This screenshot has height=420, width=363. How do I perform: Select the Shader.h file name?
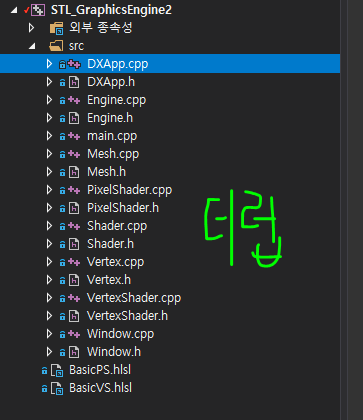pyautogui.click(x=110, y=244)
